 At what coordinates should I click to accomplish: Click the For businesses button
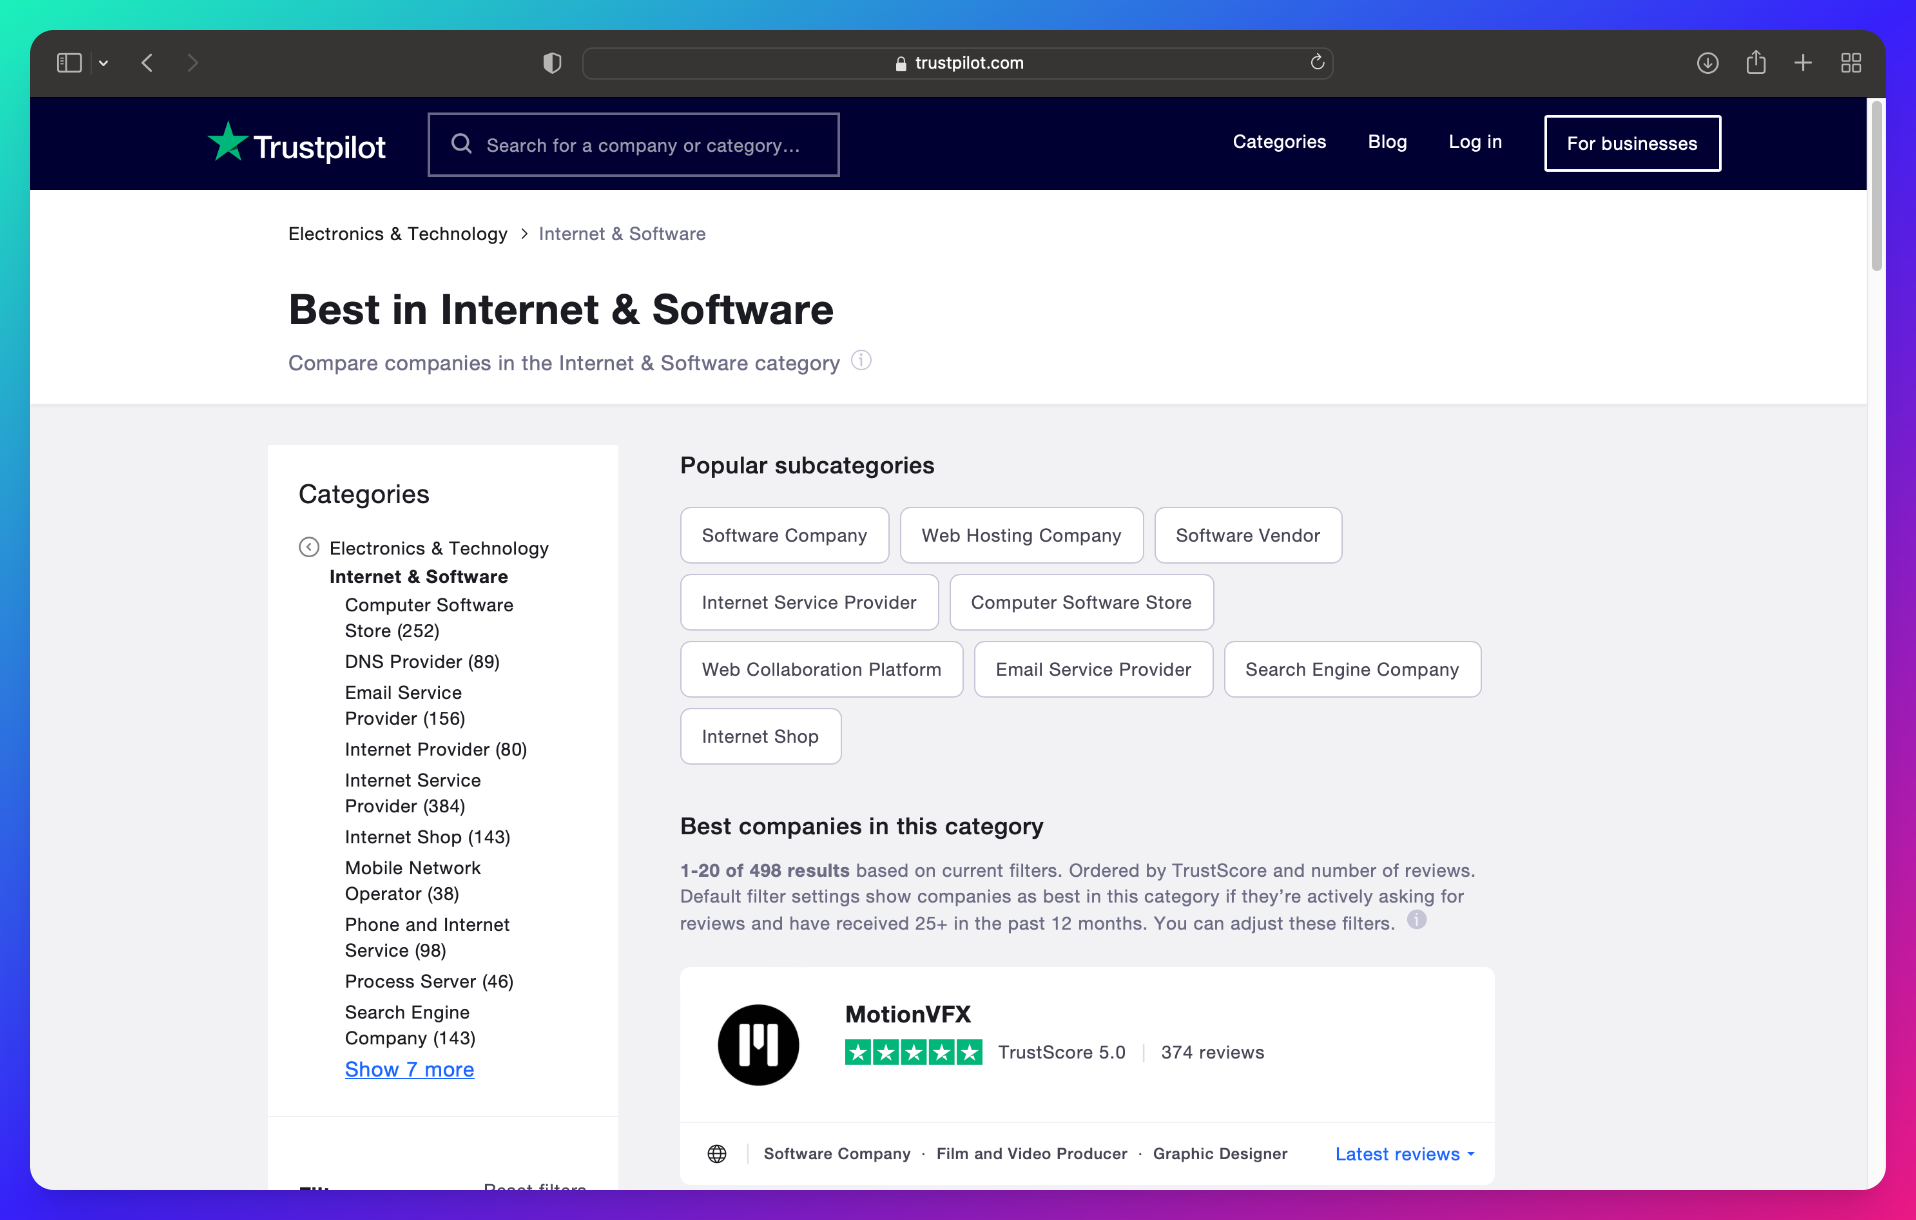coord(1631,143)
